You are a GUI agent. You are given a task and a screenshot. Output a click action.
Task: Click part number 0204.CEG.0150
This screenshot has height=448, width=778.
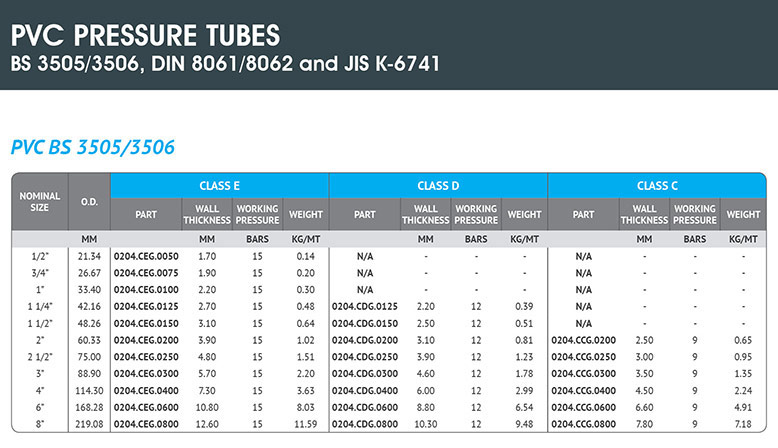point(146,323)
